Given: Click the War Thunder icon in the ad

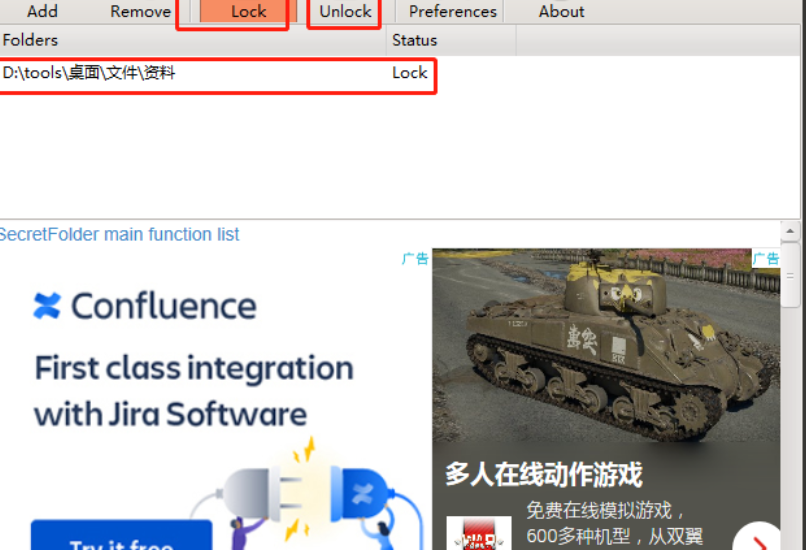Looking at the screenshot, I should coord(479,535).
